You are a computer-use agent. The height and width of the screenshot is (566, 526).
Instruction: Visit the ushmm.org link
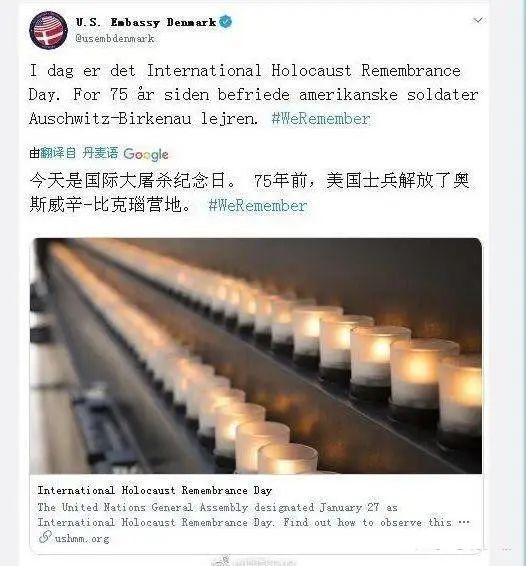click(x=82, y=539)
